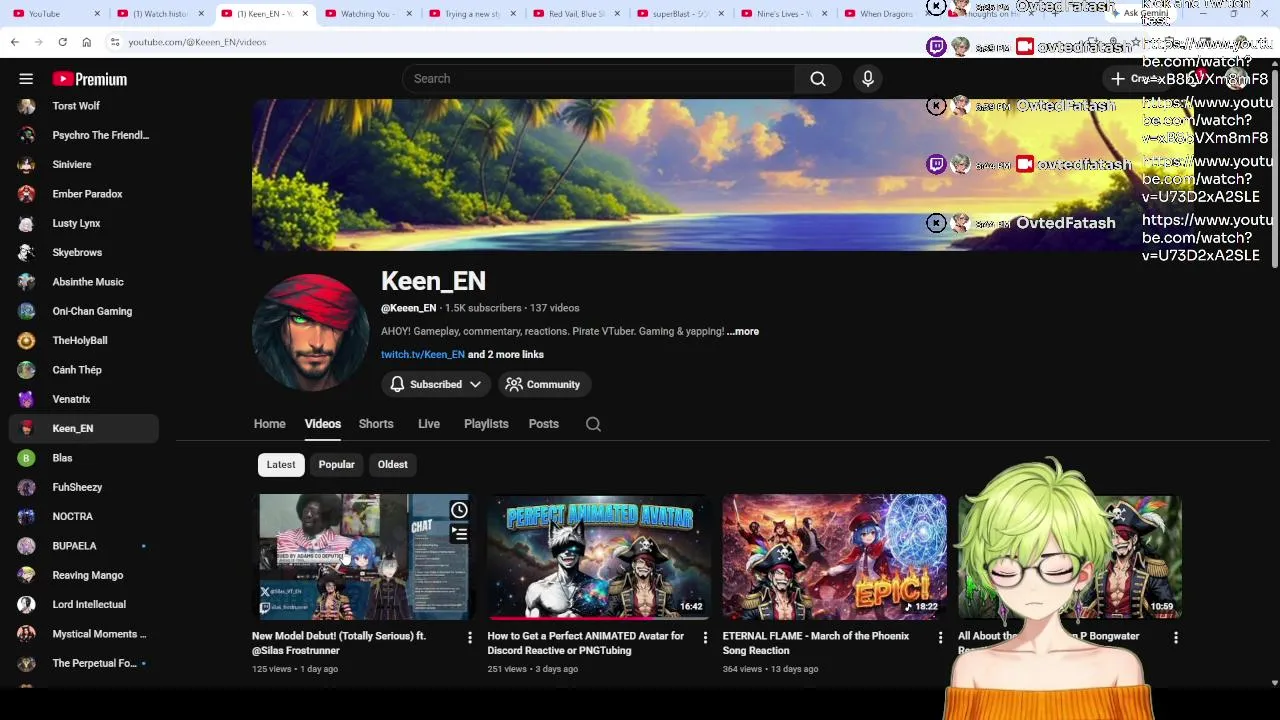
Task: Close the first YouTube browser tab
Action: [x=97, y=14]
